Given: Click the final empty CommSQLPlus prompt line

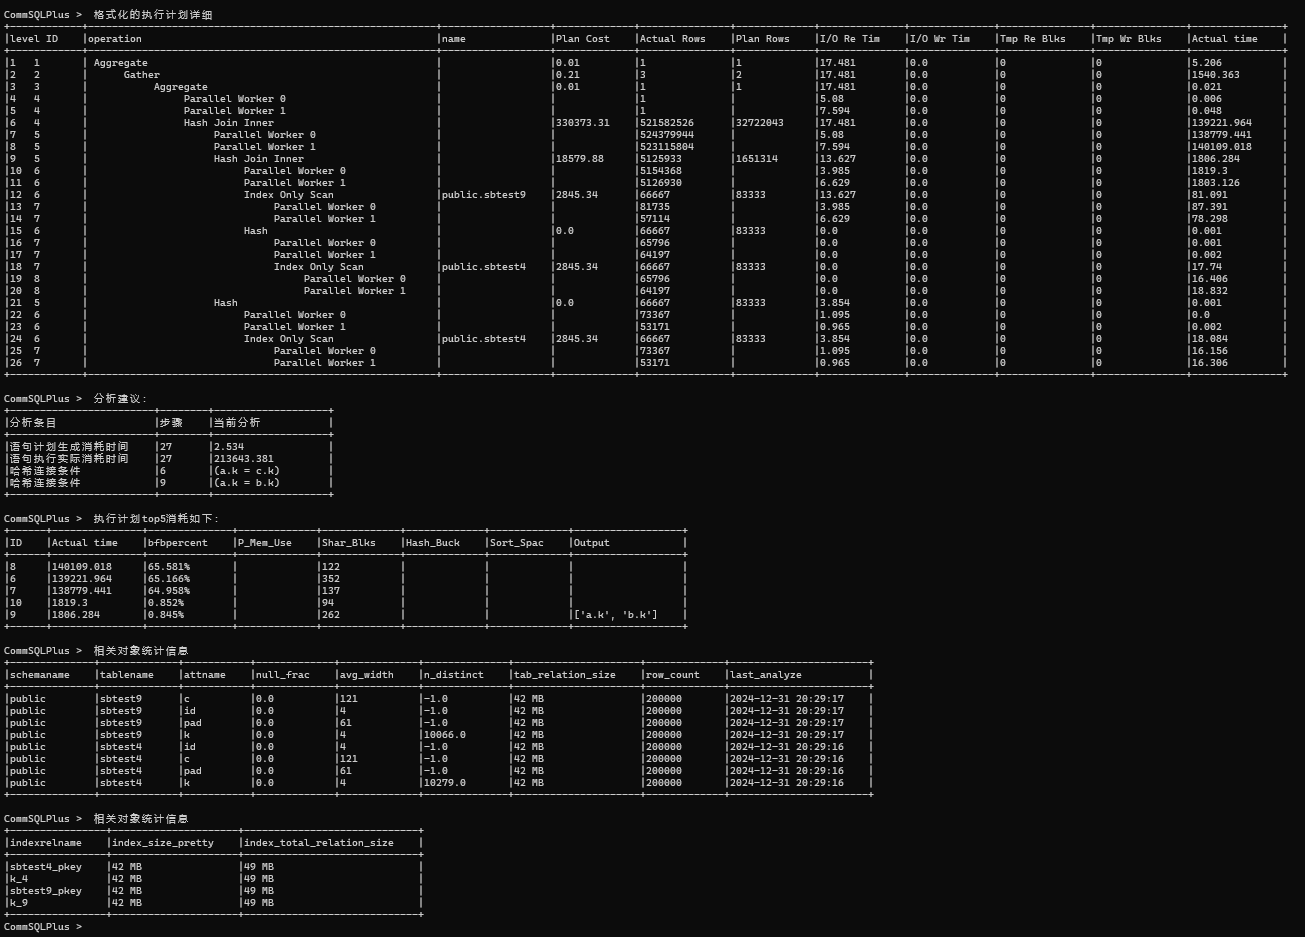Looking at the screenshot, I should pos(43,927).
